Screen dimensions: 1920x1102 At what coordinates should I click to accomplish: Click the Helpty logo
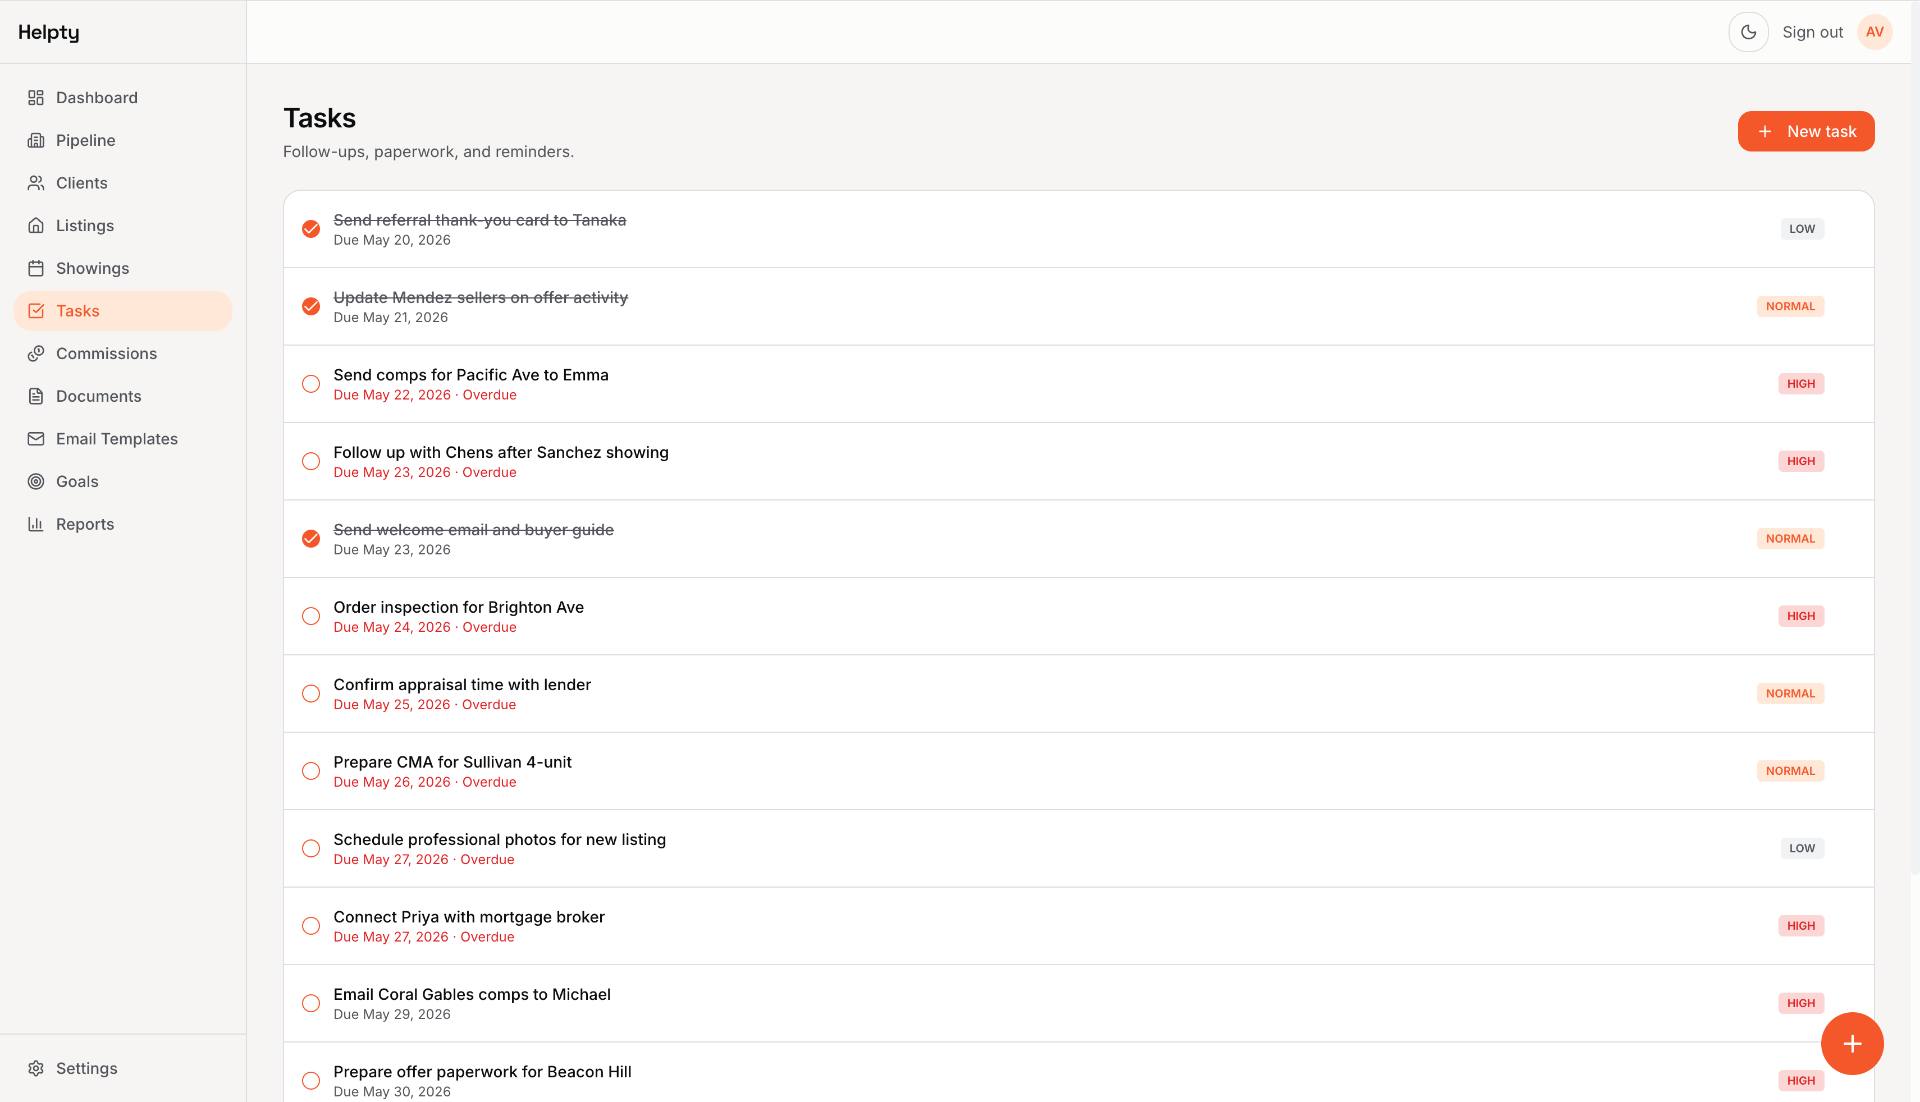coord(49,32)
